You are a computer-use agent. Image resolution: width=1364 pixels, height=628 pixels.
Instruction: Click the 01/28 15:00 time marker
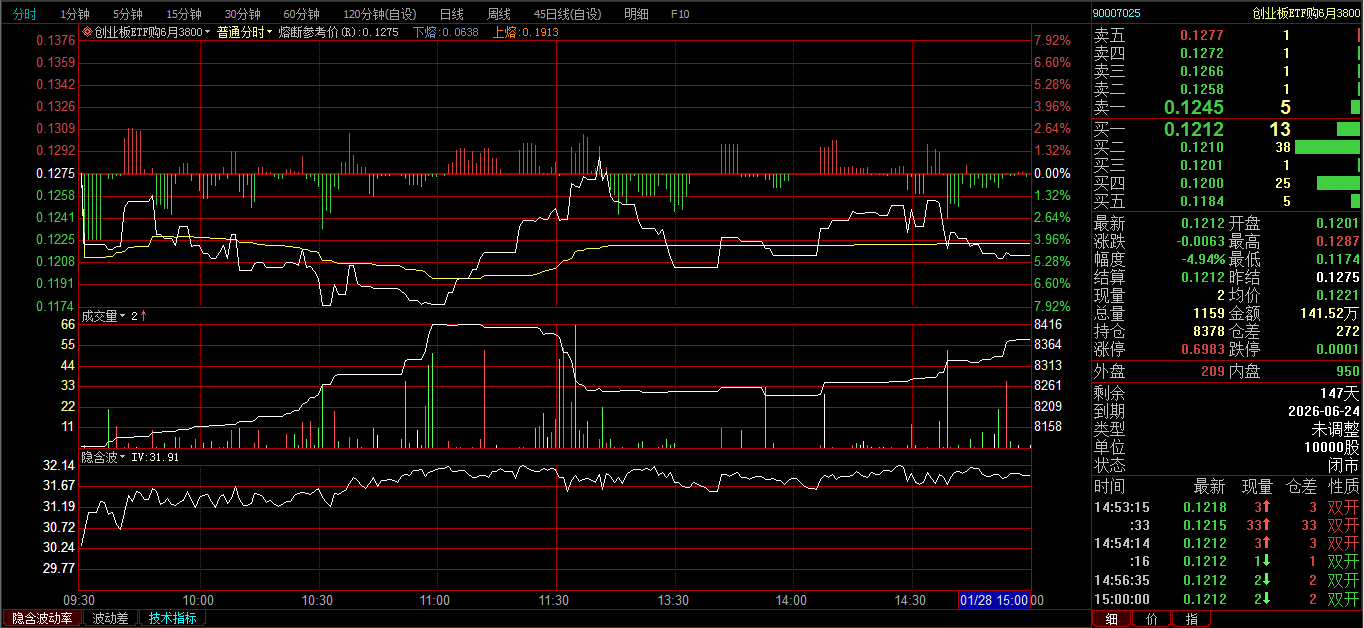click(993, 600)
